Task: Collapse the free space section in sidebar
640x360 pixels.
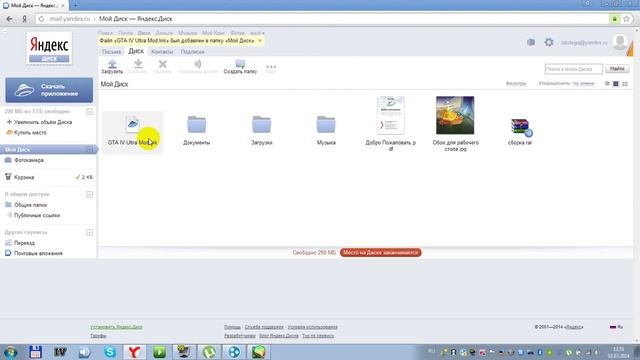Action: click(x=89, y=111)
